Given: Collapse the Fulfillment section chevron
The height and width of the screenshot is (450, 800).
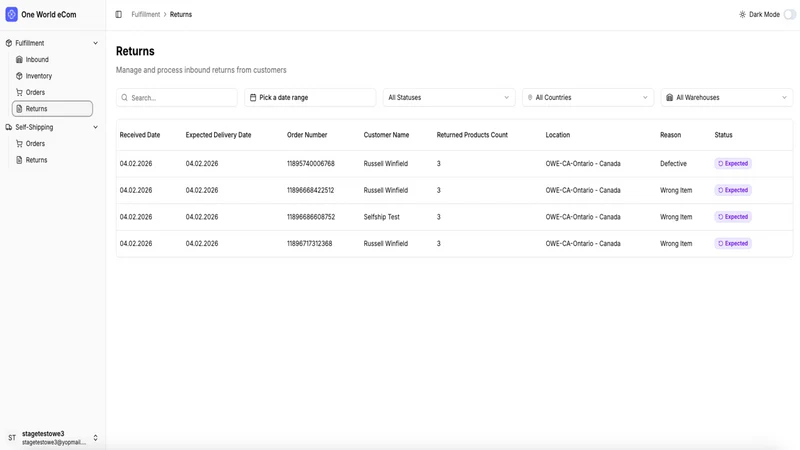Looking at the screenshot, I should point(95,43).
